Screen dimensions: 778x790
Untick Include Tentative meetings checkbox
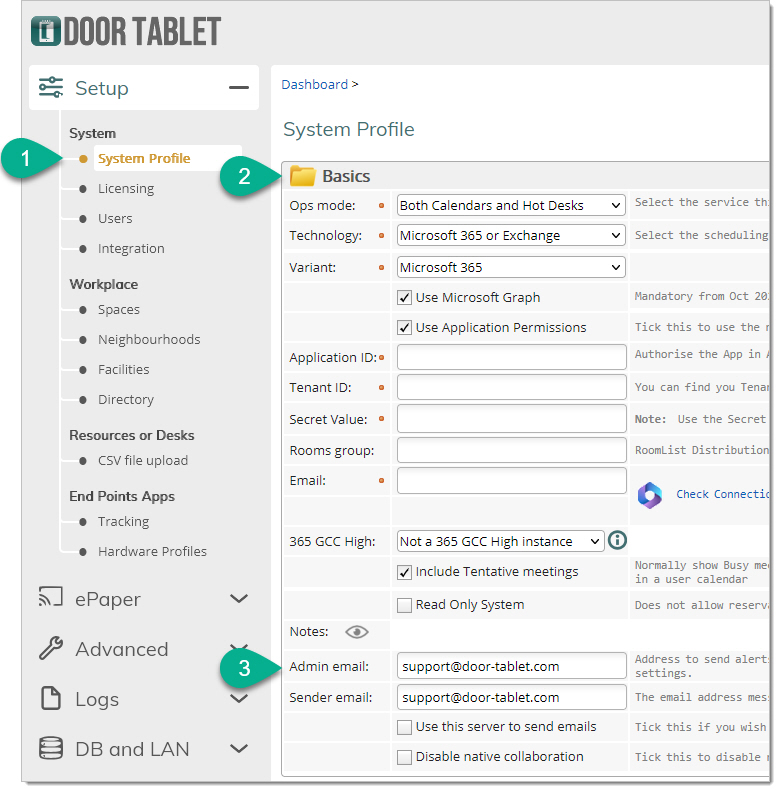pos(404,573)
